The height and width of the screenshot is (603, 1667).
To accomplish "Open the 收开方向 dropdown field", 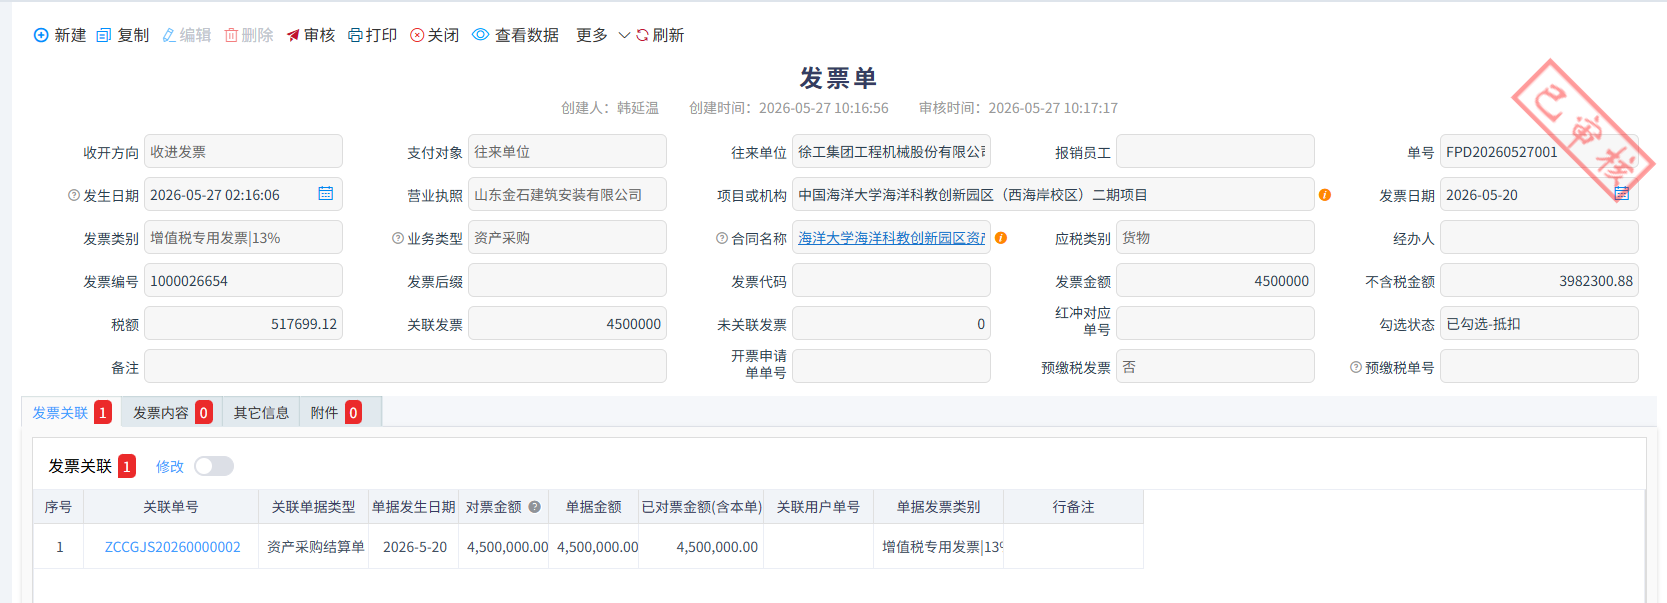I will 243,152.
